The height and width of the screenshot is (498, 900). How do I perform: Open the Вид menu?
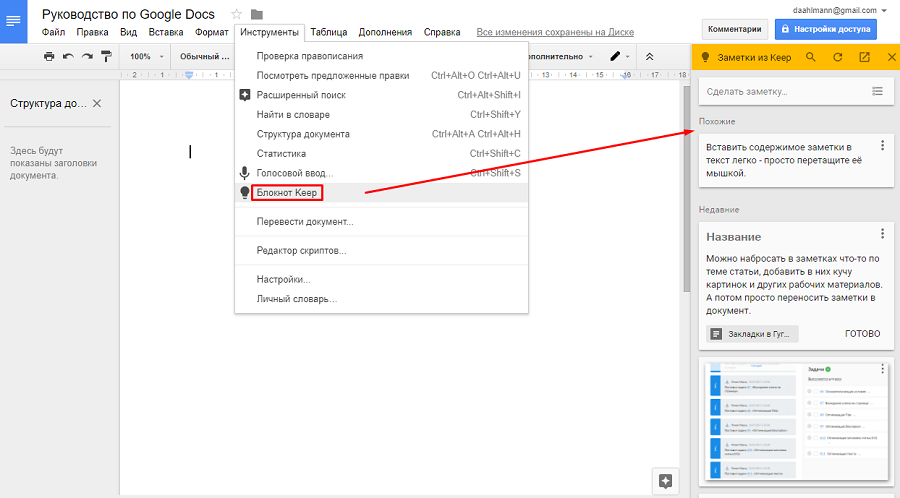pos(129,32)
